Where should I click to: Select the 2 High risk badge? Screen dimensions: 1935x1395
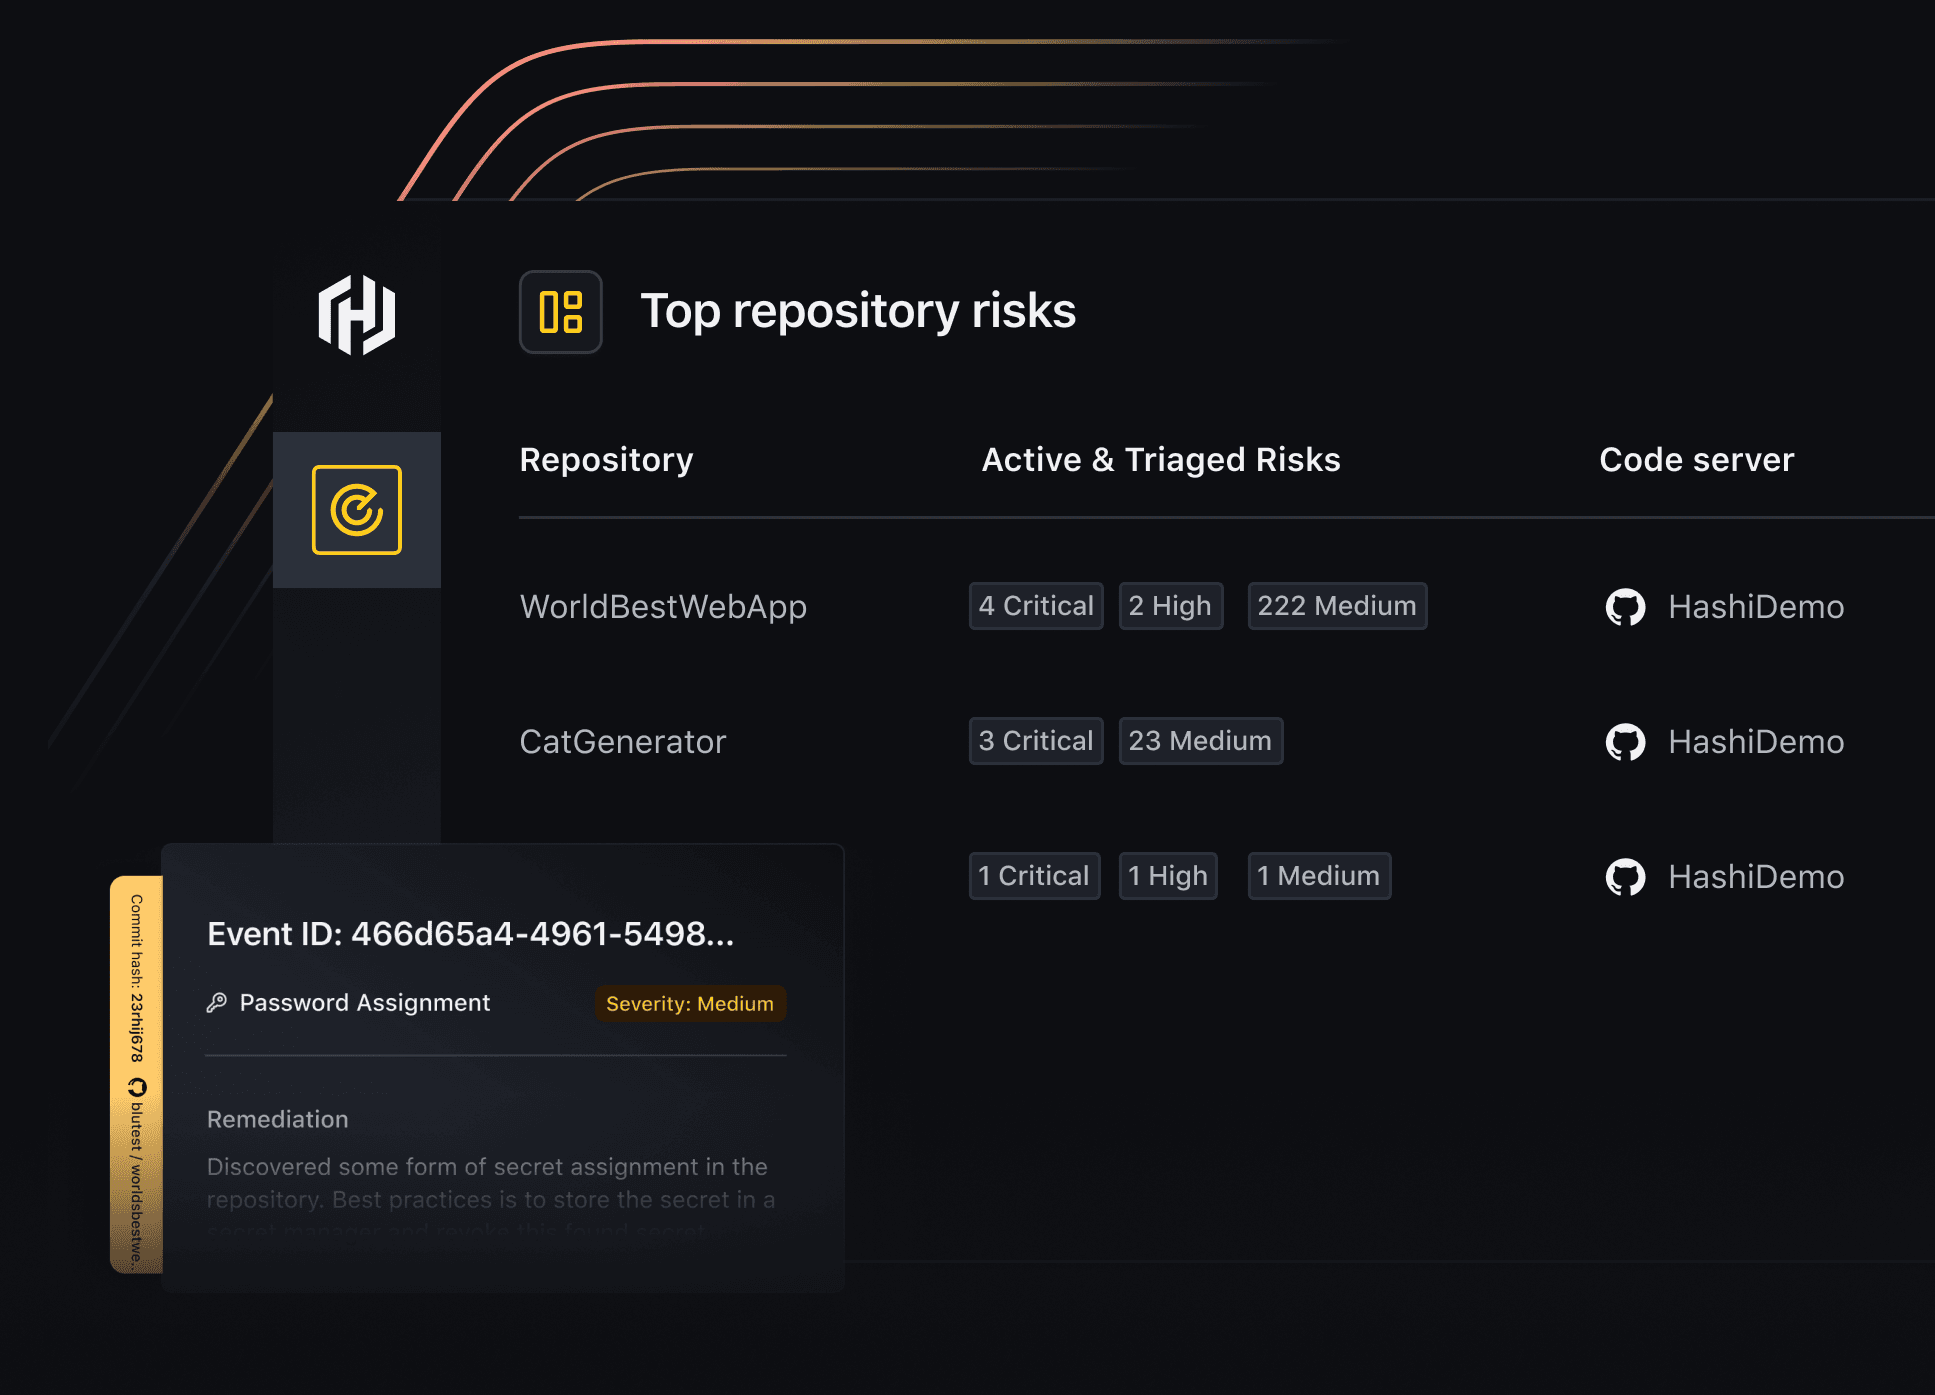1170,606
